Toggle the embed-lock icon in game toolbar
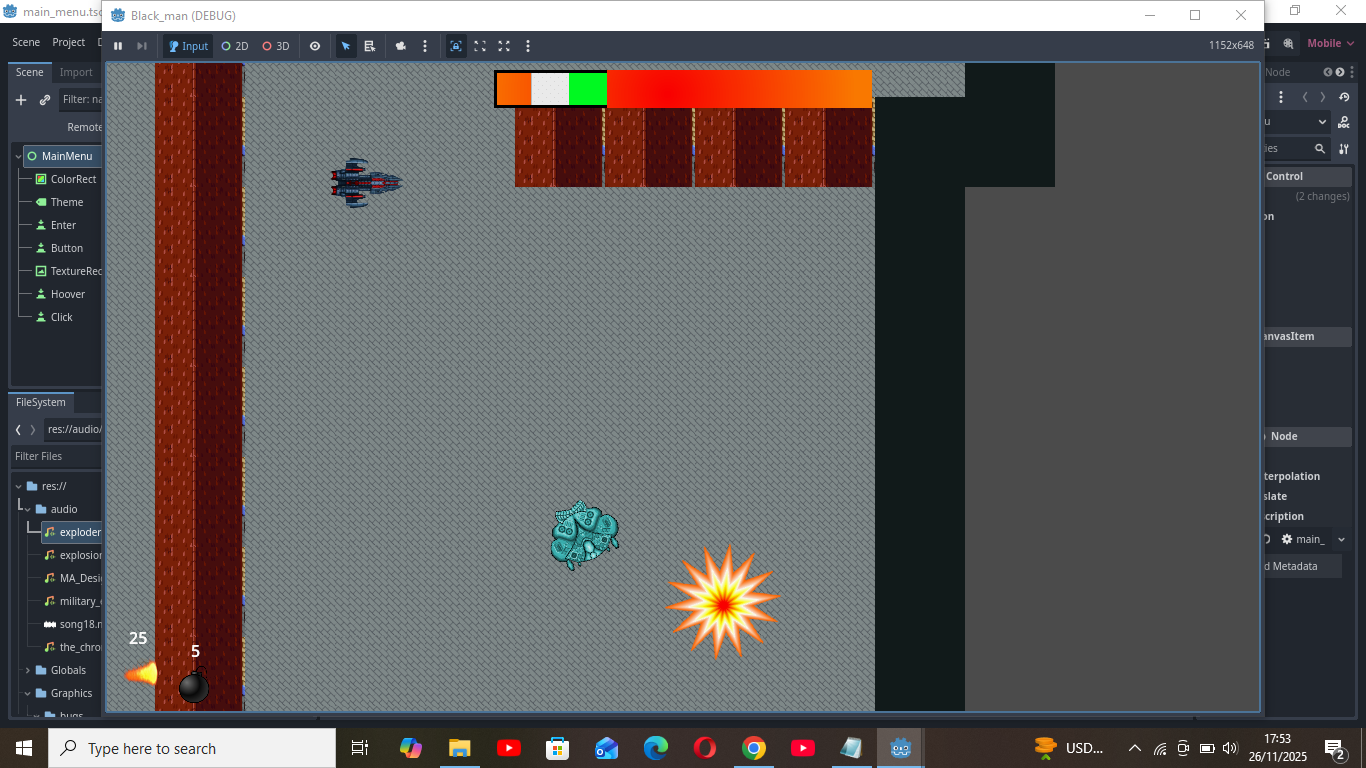Viewport: 1366px width, 768px height. 456,46
